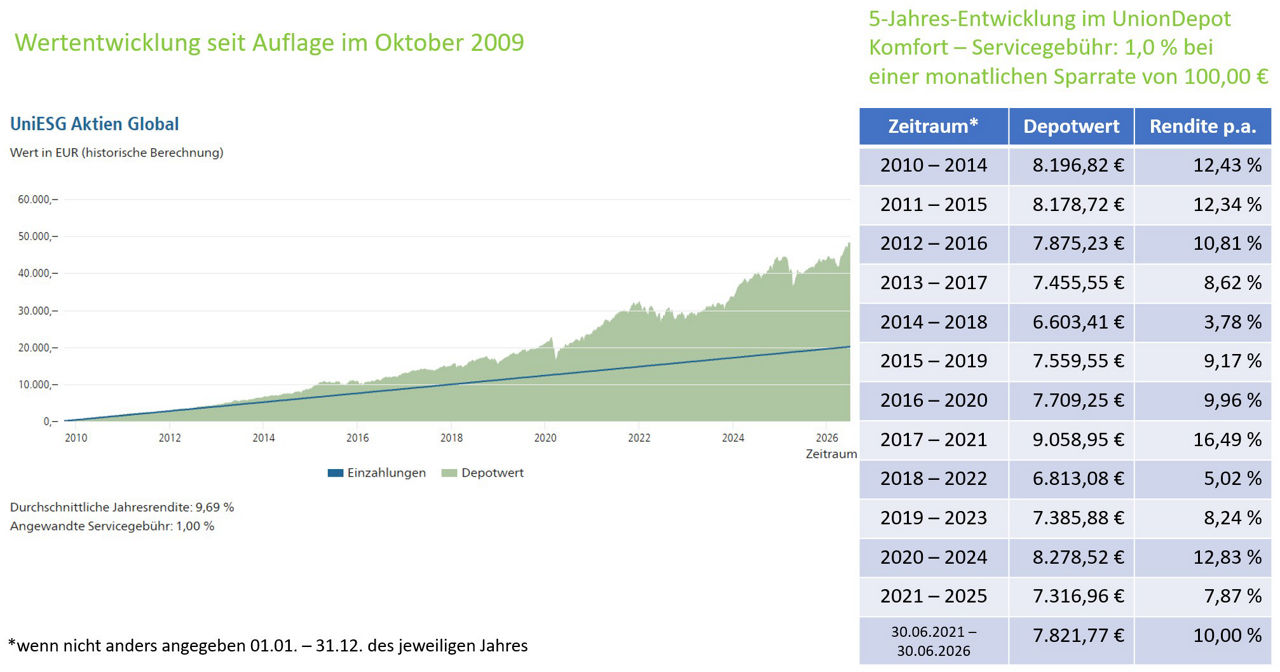Select the '2018 – 2022' period cell
Viewport: 1280px width, 672px height.
(x=933, y=478)
